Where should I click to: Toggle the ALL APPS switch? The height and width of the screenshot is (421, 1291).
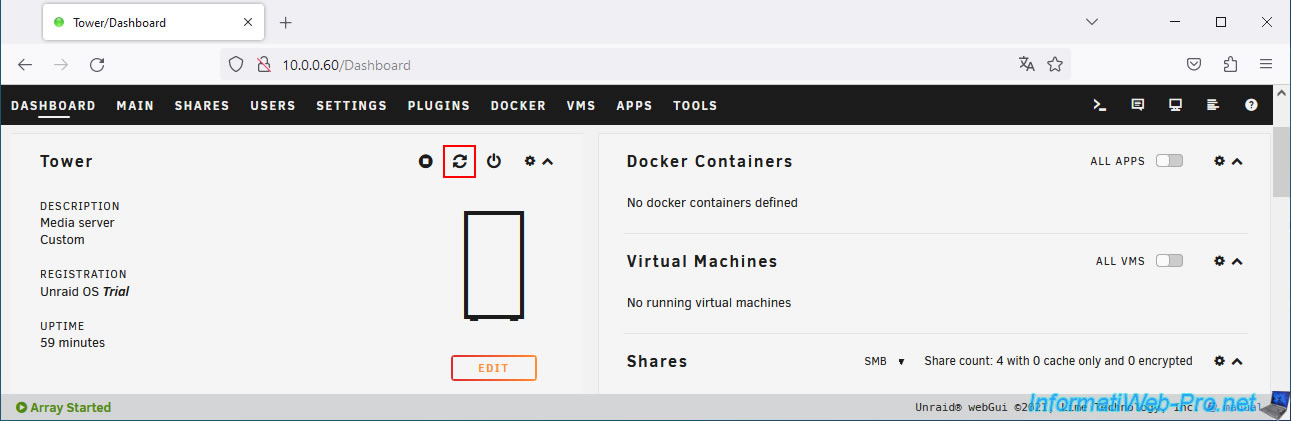tap(1168, 161)
